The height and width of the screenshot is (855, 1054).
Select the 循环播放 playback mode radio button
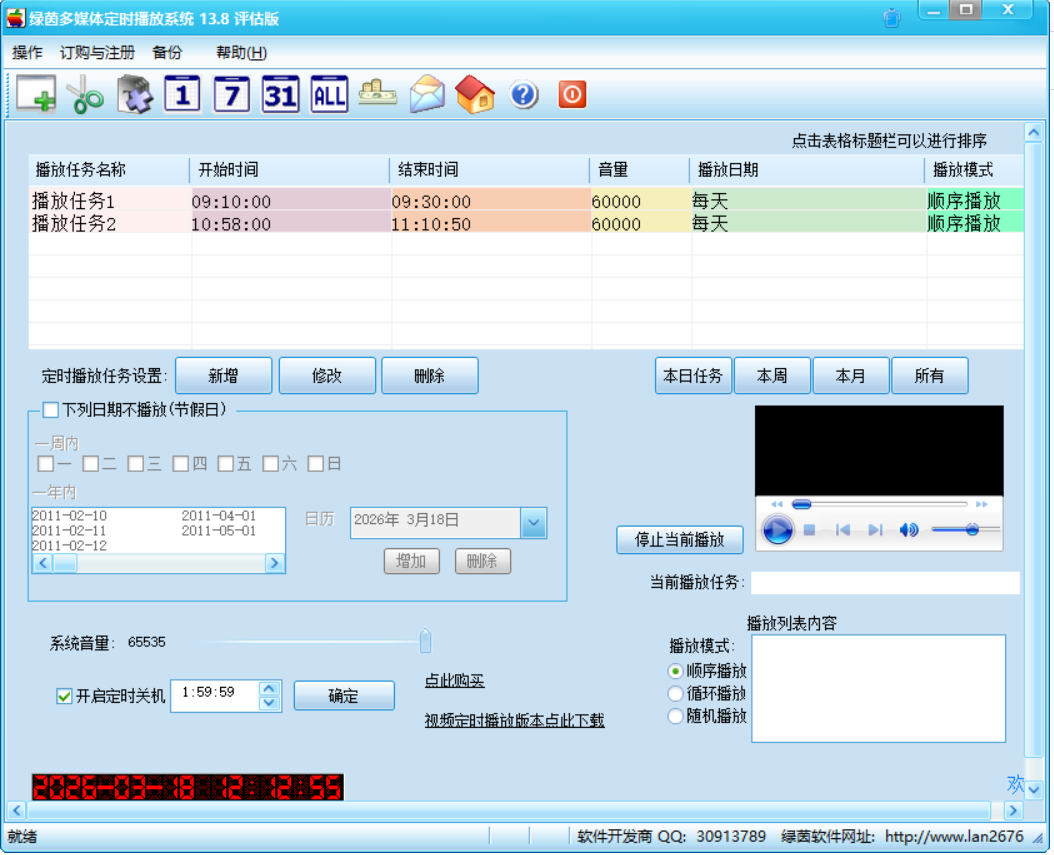[676, 694]
